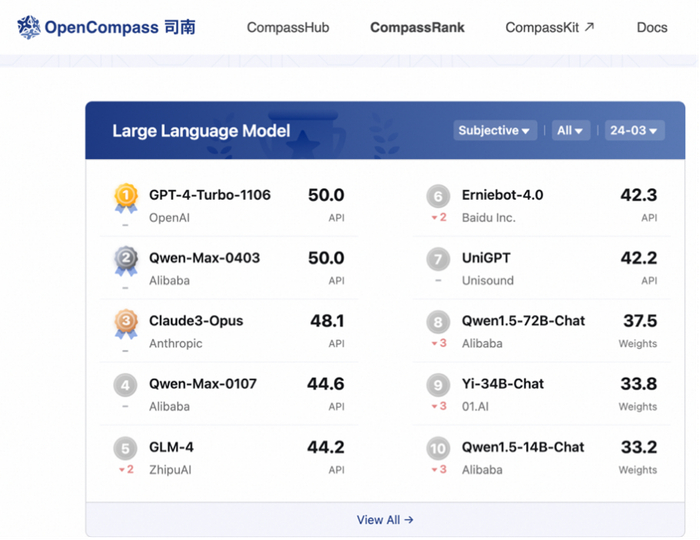Click the external arrow icon beside CompassKit
This screenshot has height=540, width=700.
(589, 27)
